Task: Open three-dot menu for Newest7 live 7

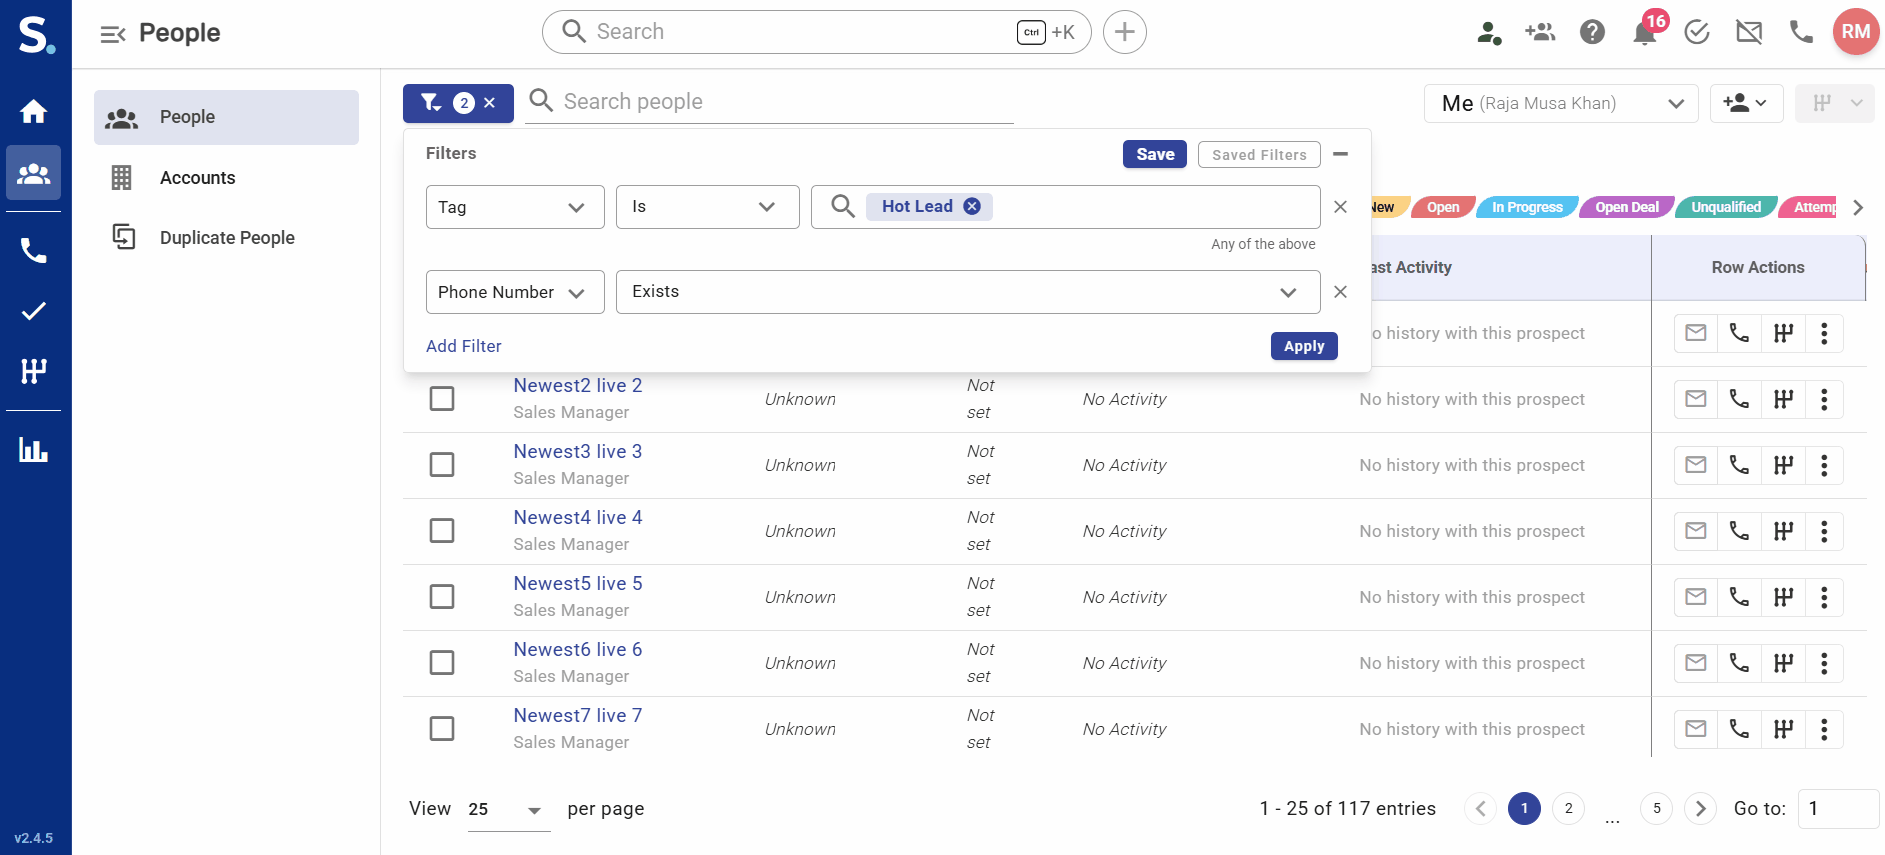Action: click(1824, 729)
